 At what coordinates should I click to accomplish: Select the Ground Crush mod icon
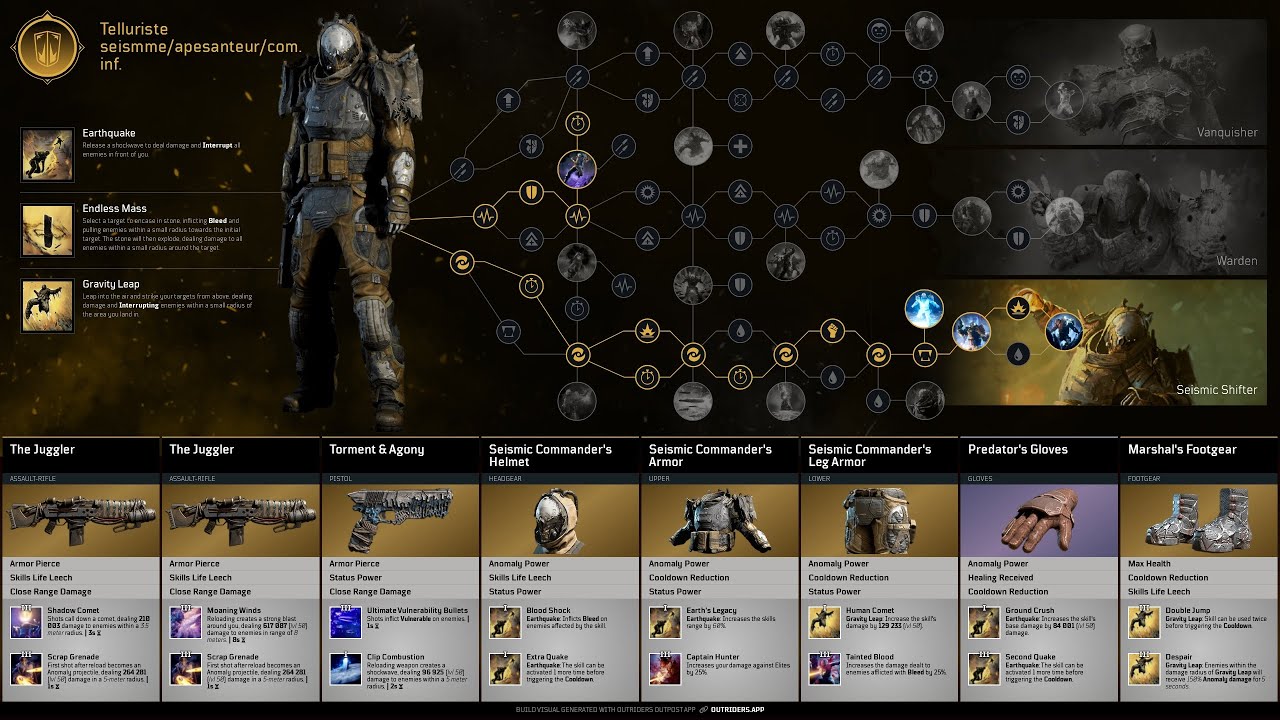click(x=985, y=620)
